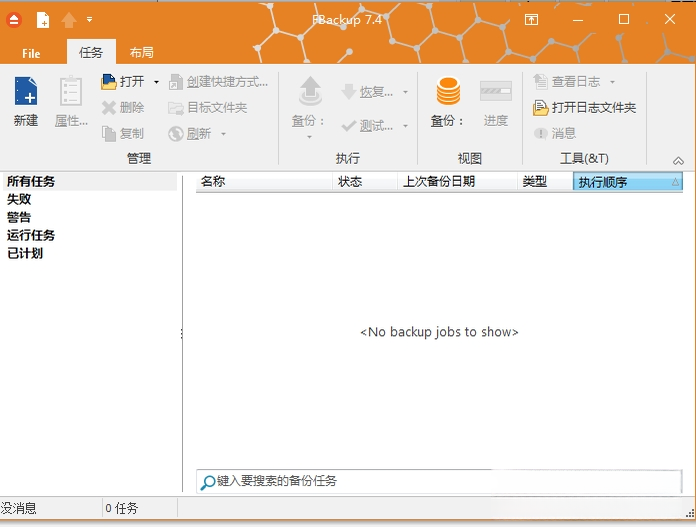Click the 0 任务 status bar text

point(122,508)
